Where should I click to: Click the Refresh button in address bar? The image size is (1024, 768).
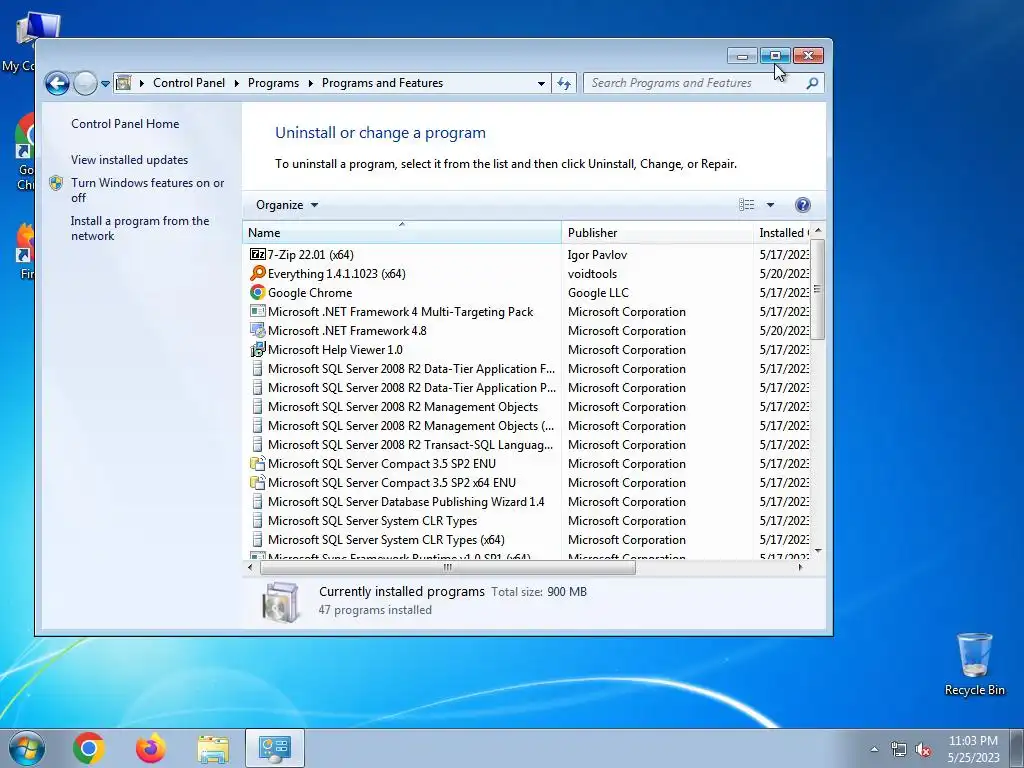564,84
